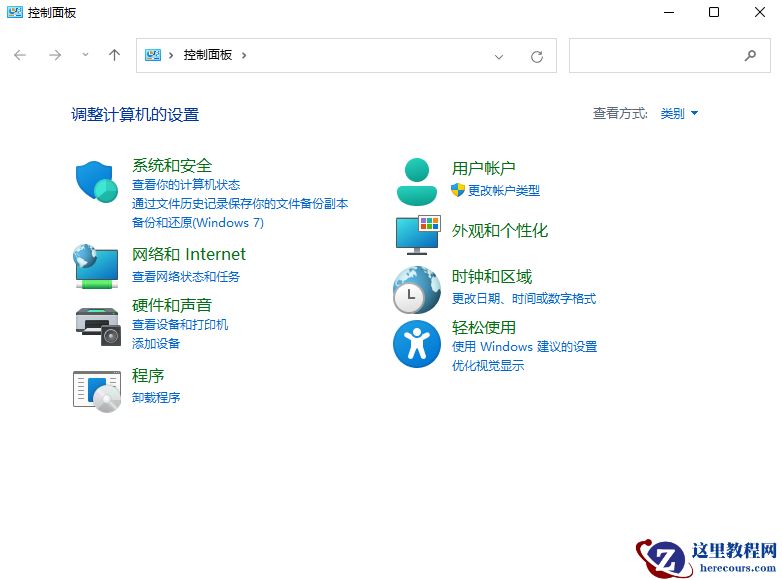
Task: Open the Network and Internet globe icon
Action: (96, 266)
